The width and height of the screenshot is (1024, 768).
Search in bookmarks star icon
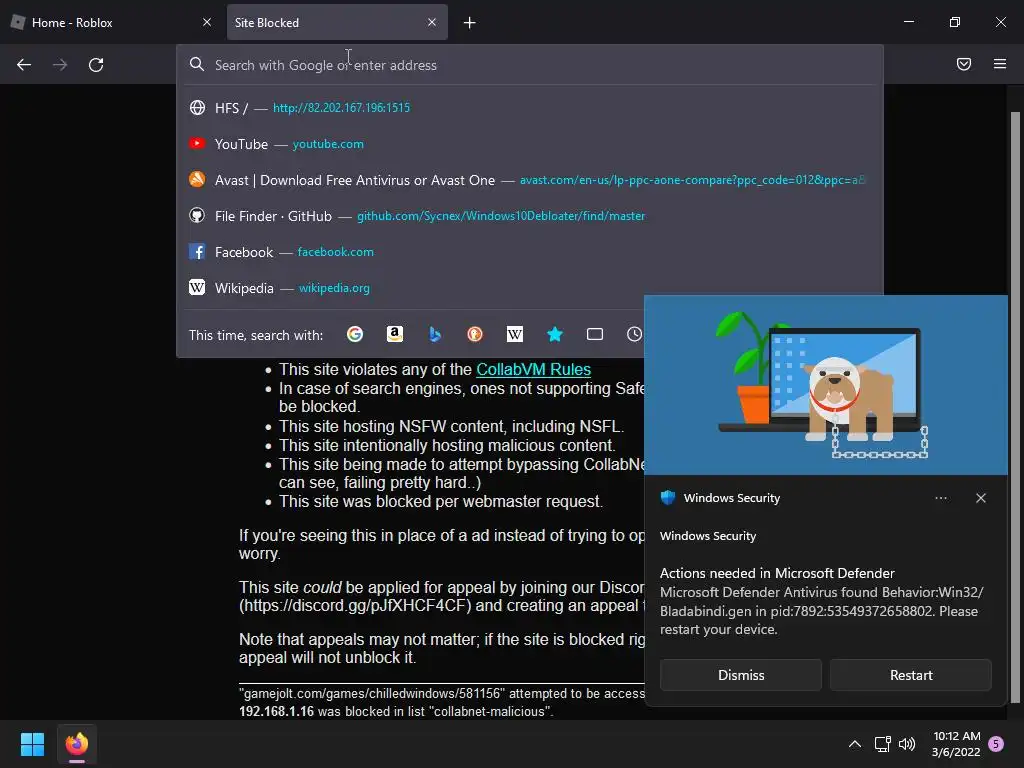[554, 334]
